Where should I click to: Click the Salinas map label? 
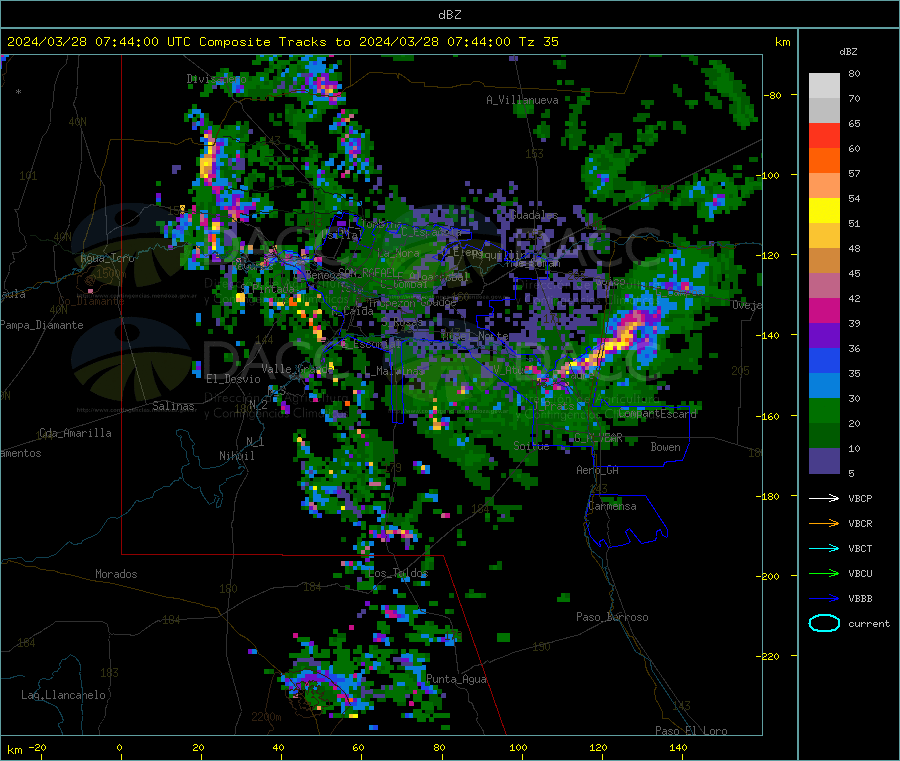[173, 406]
